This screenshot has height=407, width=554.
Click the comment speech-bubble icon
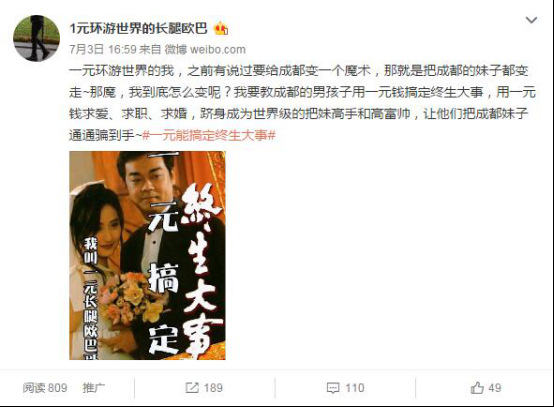[x=333, y=388]
